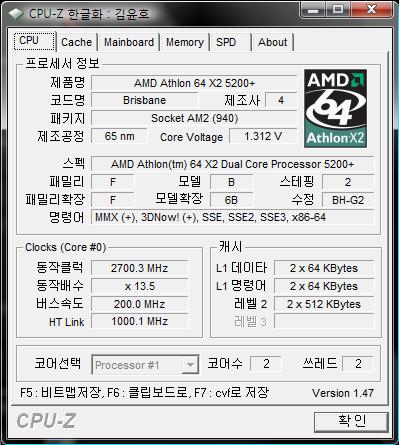Click the bus speed value 200.0 MHz
399x445 pixels.
tap(139, 304)
